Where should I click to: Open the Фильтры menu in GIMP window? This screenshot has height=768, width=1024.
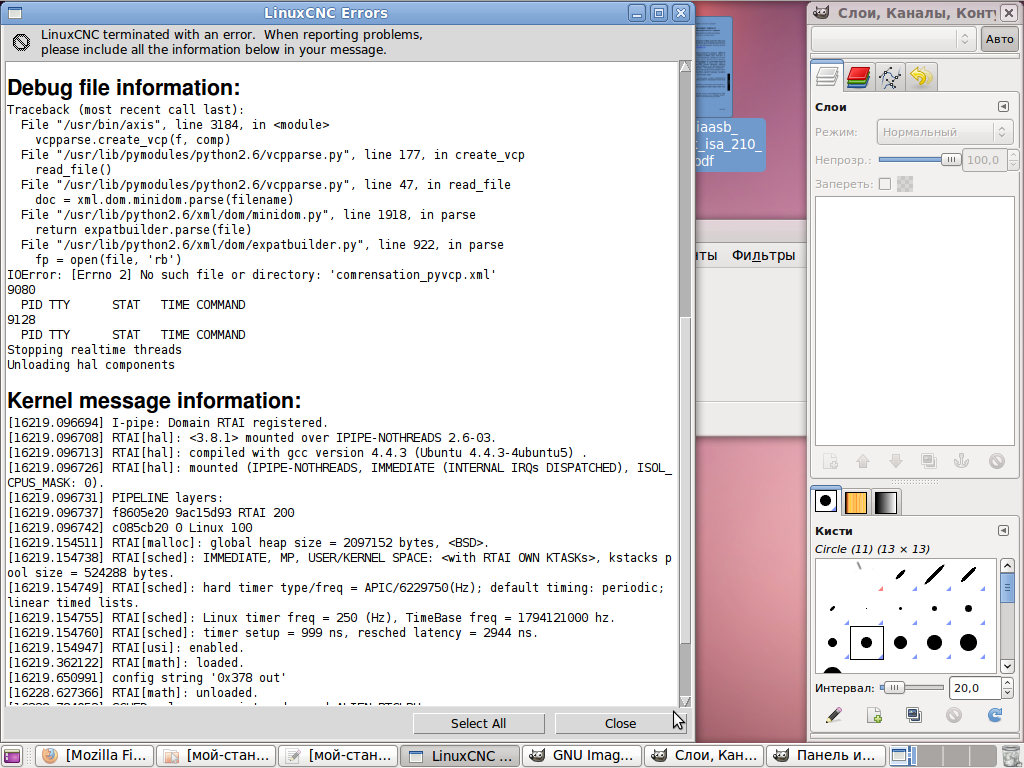(763, 255)
